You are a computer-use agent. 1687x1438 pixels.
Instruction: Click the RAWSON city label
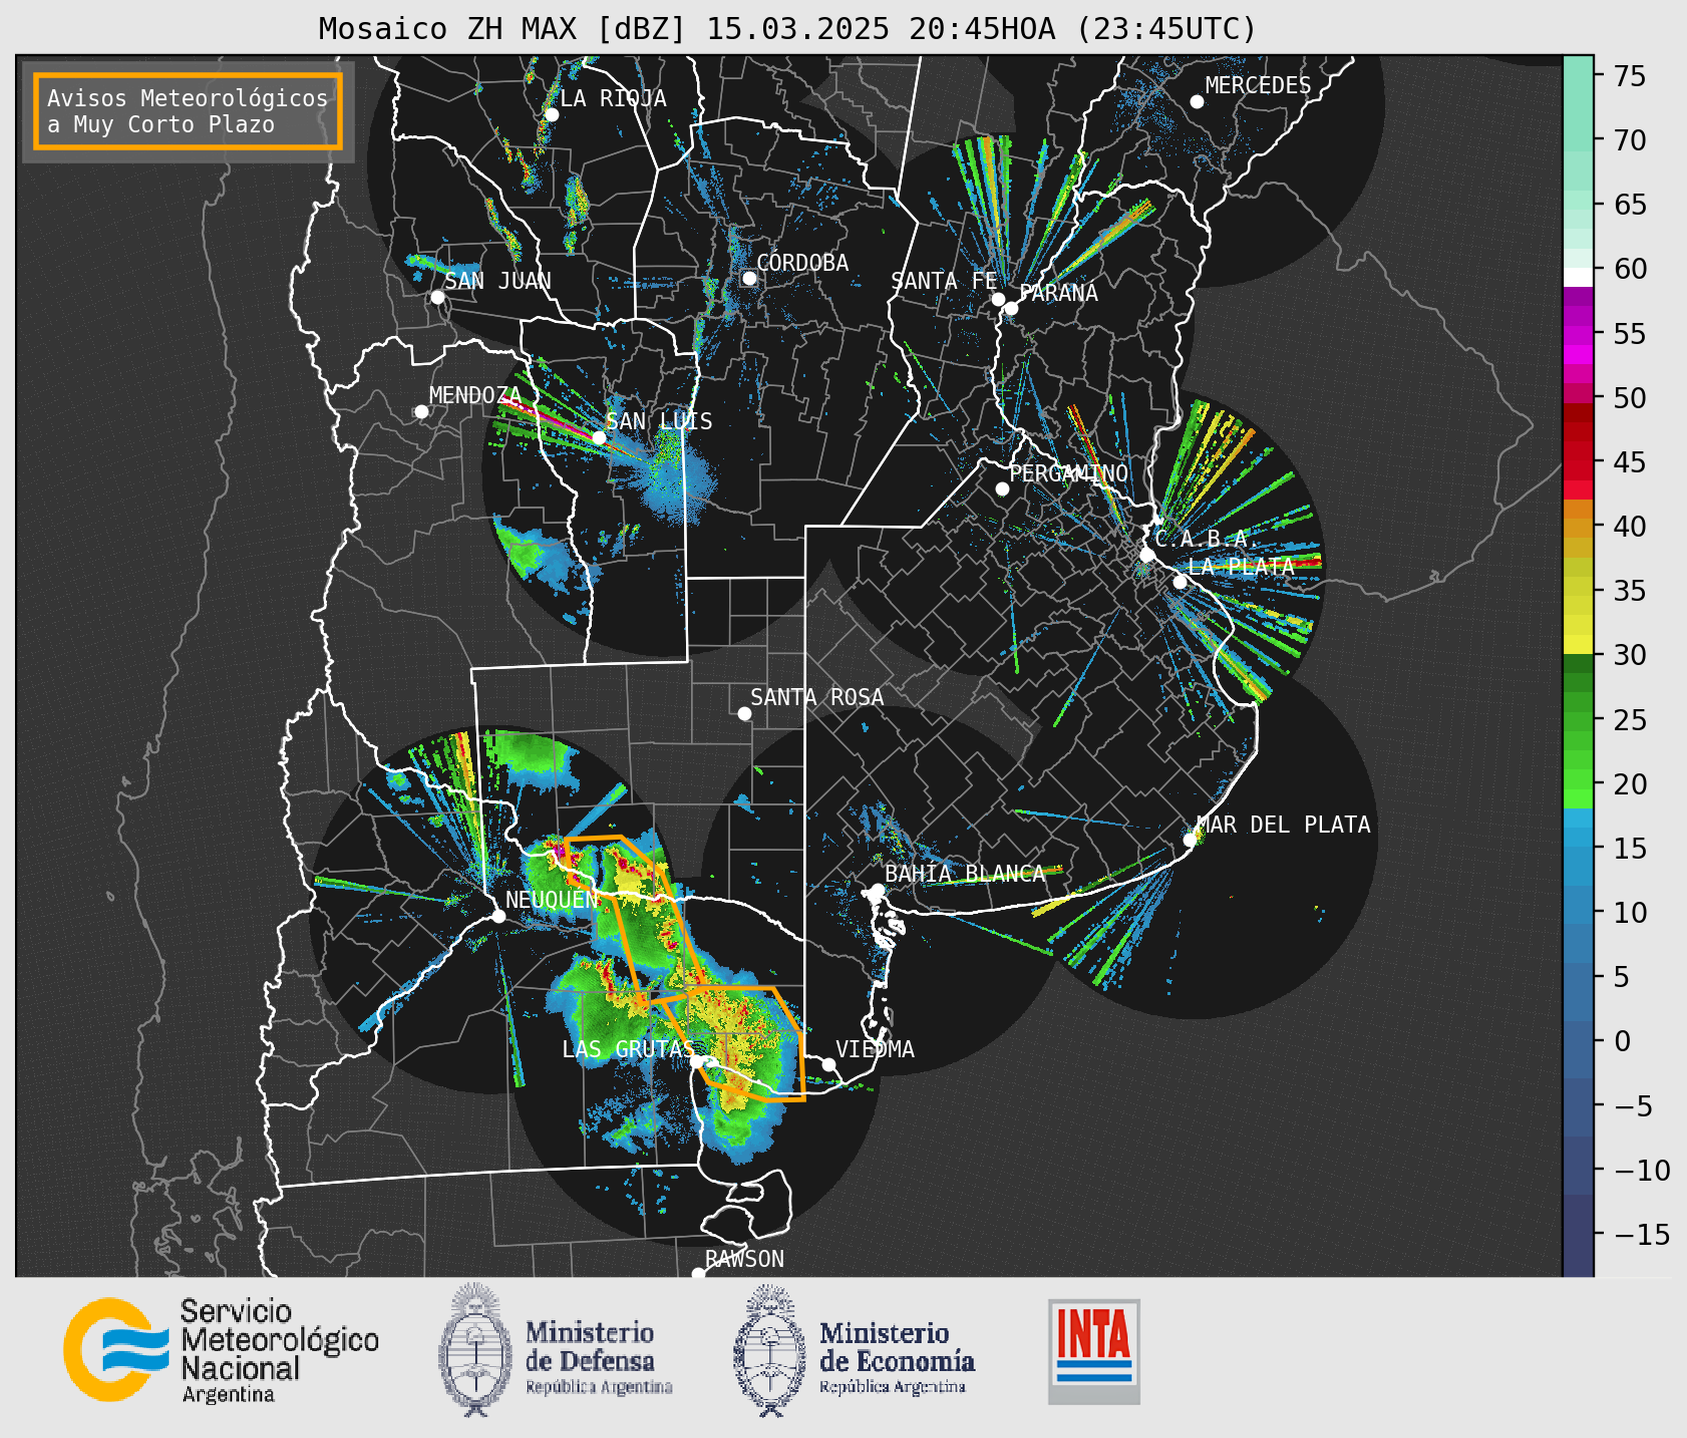744,1259
